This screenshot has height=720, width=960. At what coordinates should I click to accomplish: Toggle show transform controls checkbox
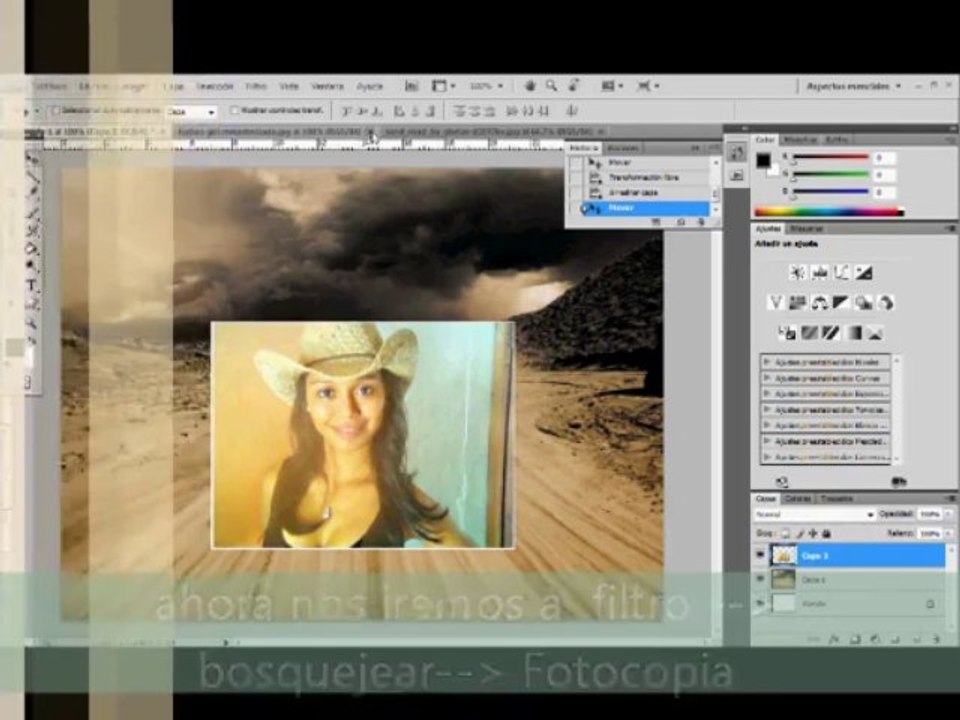234,111
